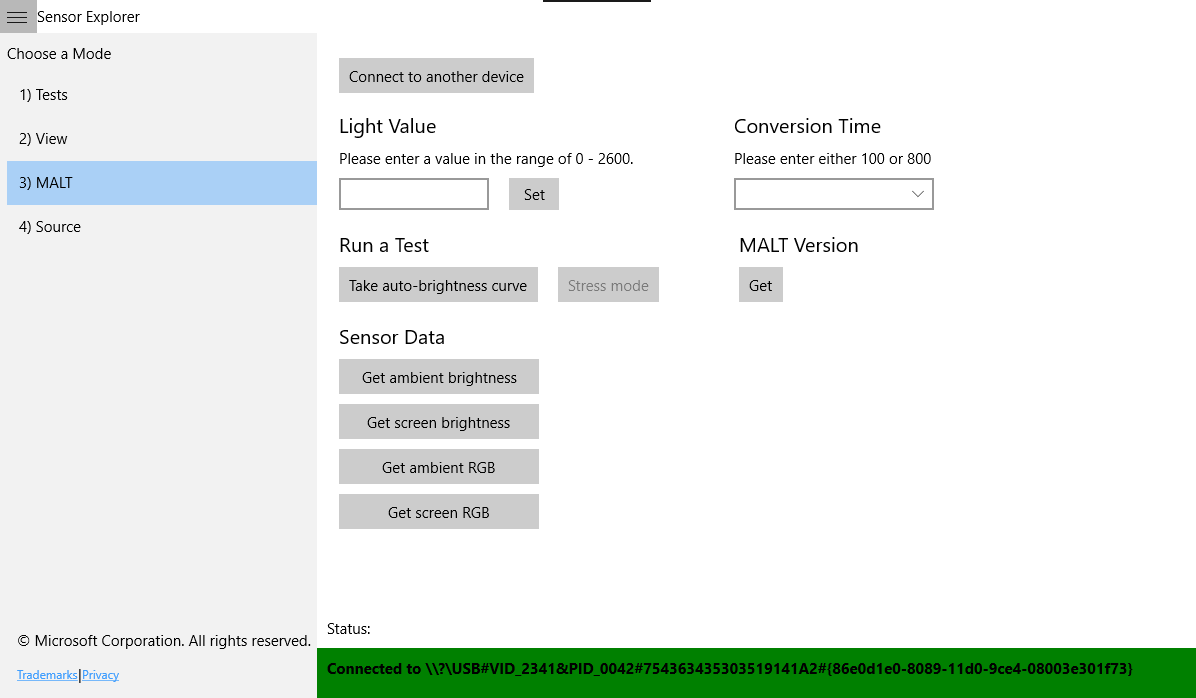Select the MALT mode item
Screen dimensions: 1196x698
click(x=160, y=183)
